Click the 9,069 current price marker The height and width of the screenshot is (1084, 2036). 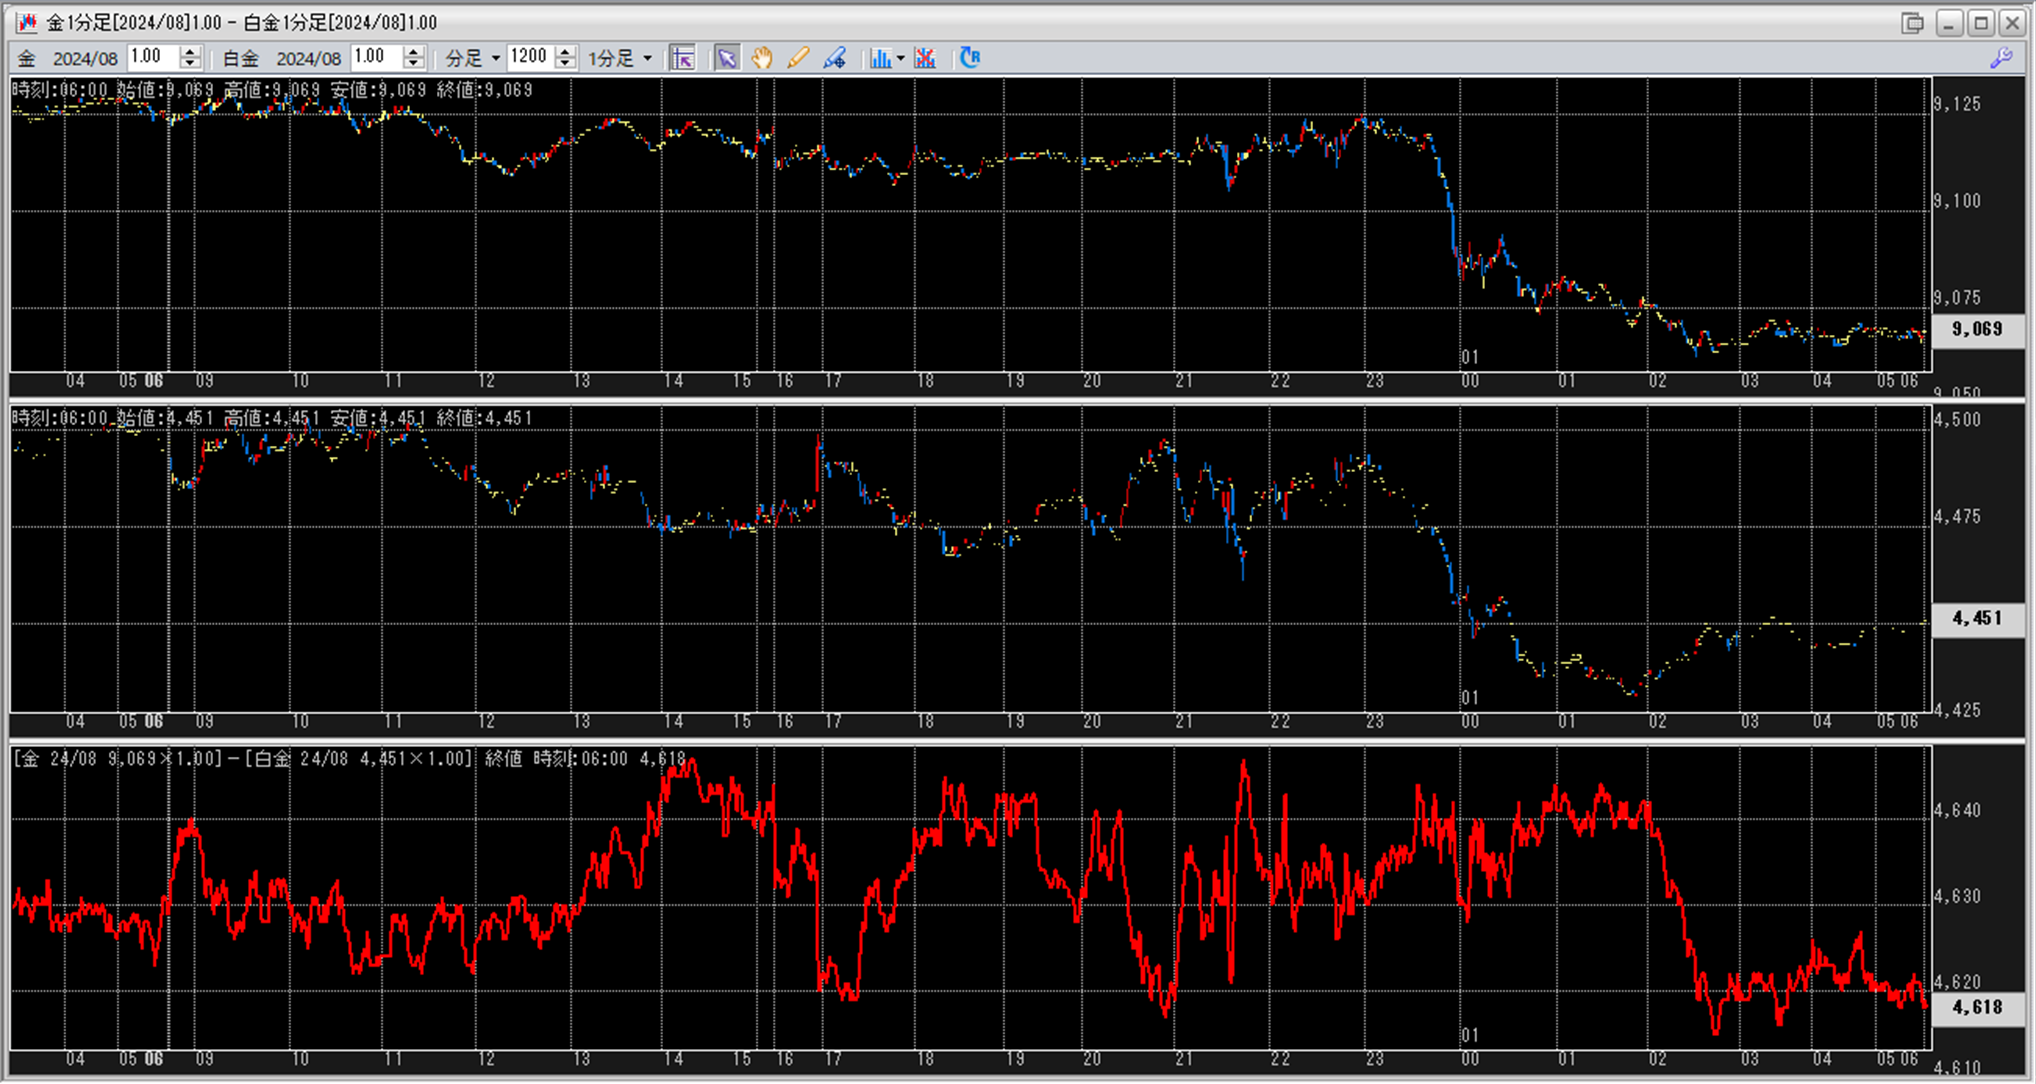tap(1977, 329)
